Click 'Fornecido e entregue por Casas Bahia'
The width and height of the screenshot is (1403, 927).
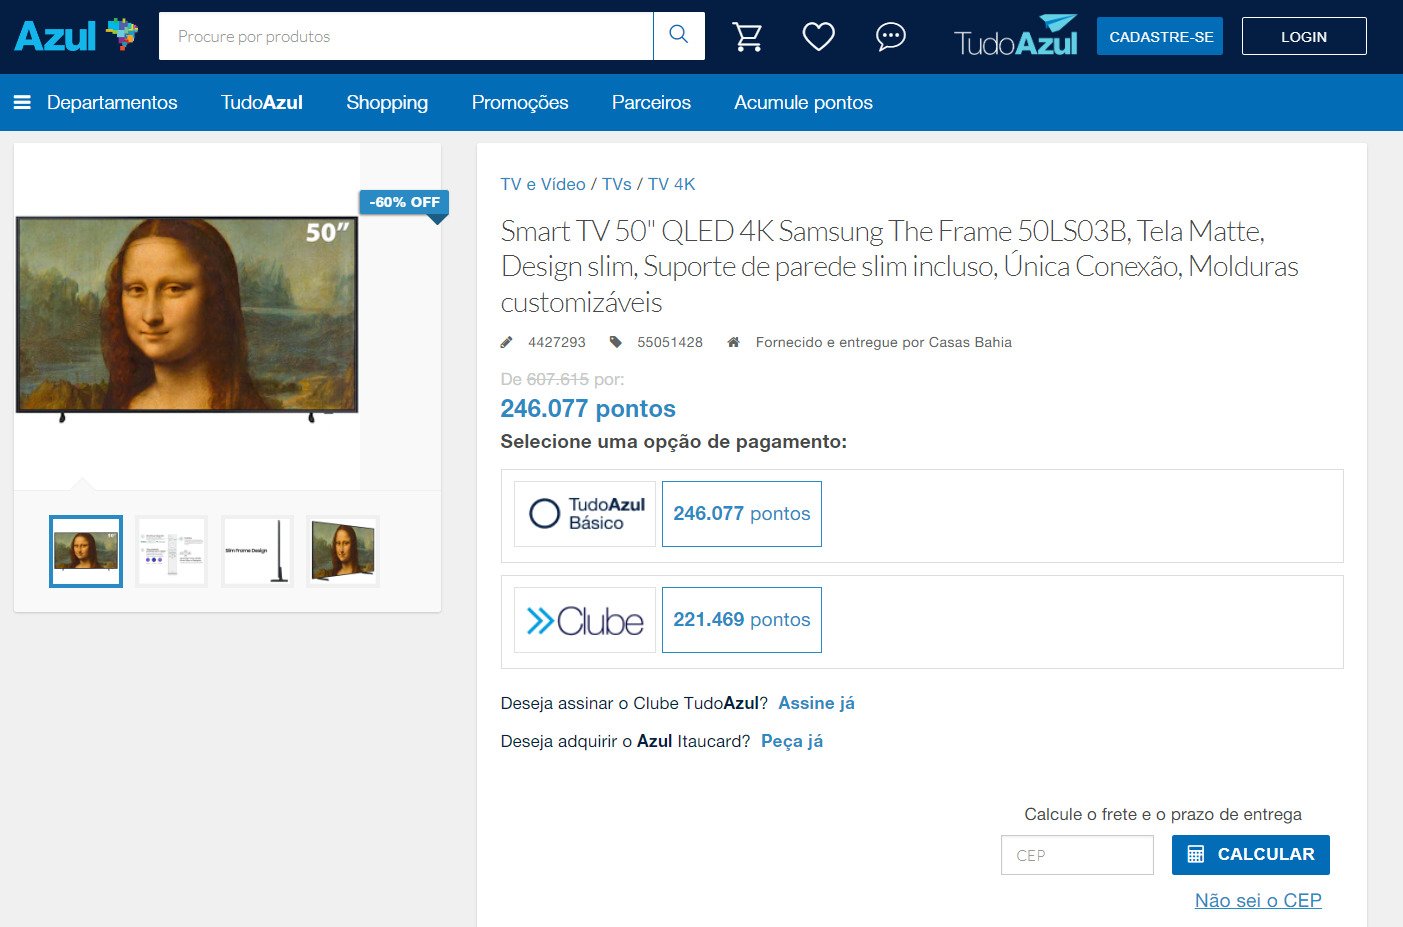click(x=884, y=342)
